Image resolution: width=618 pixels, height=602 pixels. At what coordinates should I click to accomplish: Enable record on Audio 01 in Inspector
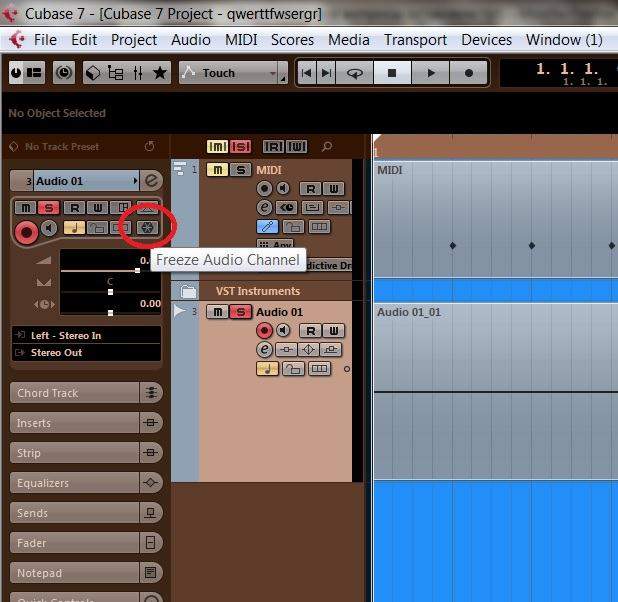[x=26, y=231]
